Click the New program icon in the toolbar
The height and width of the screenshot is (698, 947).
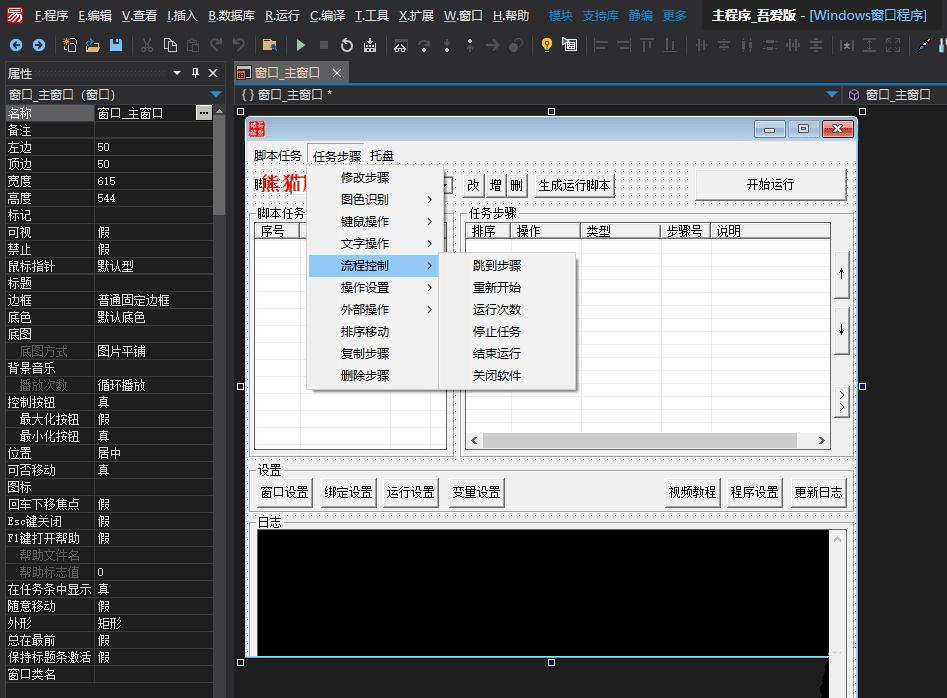point(68,45)
